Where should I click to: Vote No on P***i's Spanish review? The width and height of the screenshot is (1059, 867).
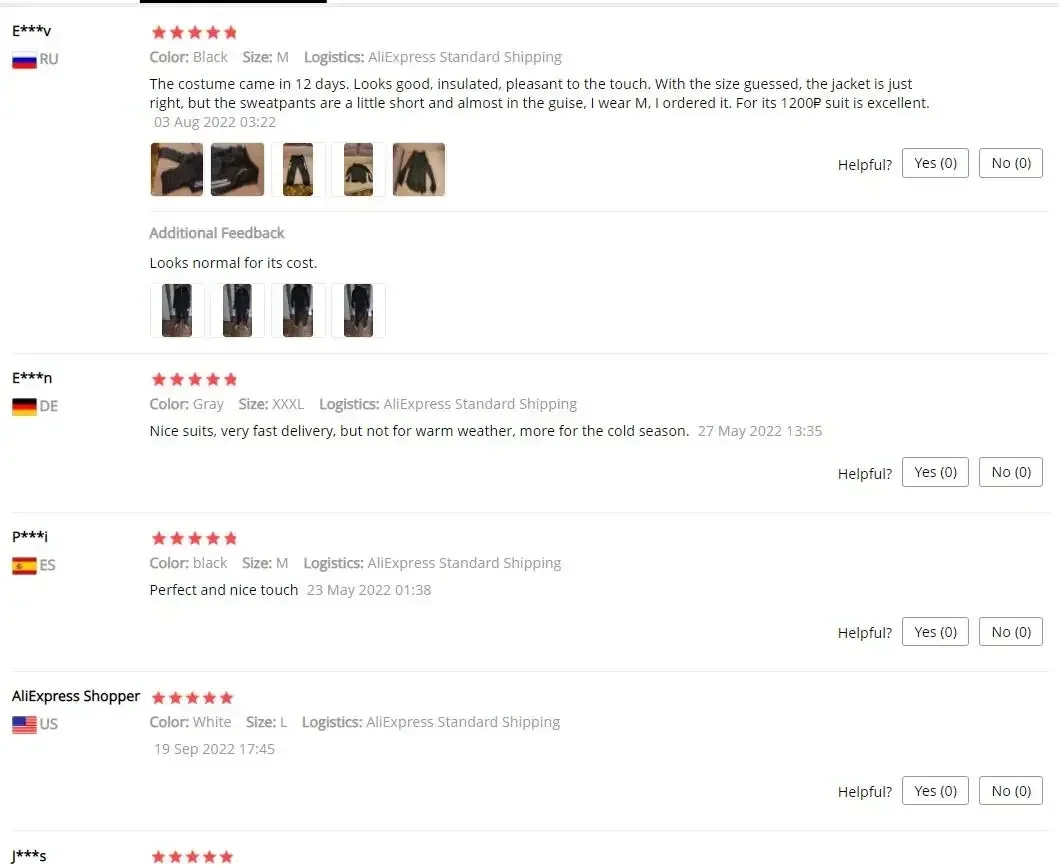[x=1010, y=632]
